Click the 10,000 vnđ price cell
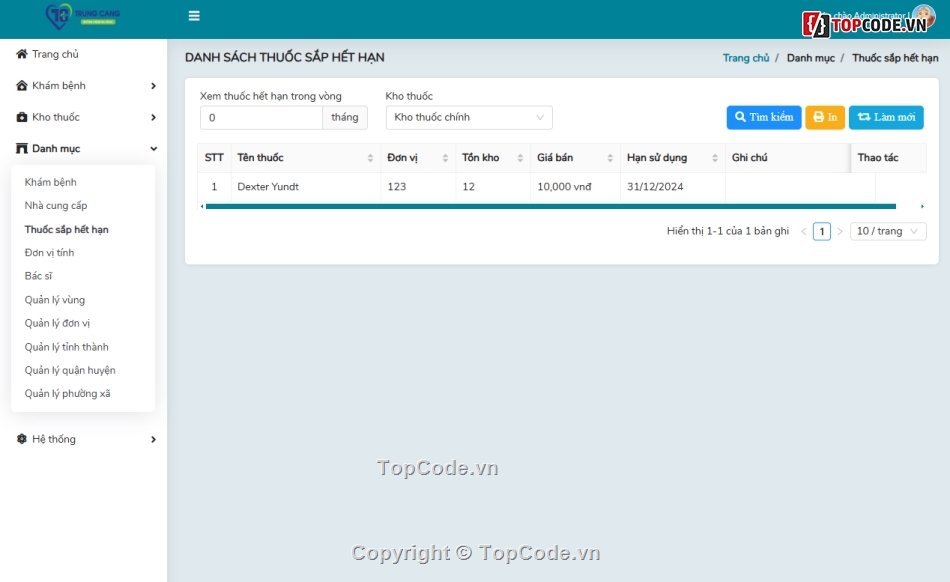The image size is (950, 582). coord(575,187)
